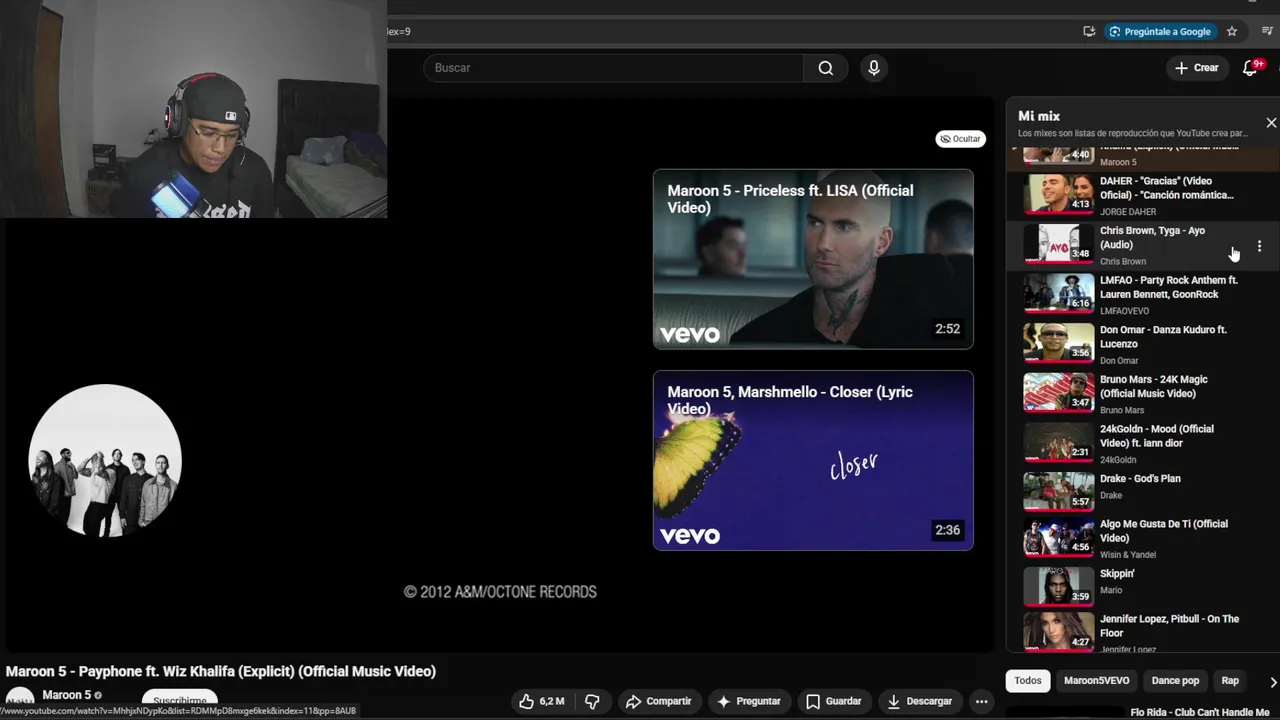Hide the end screen with Ocultar
1280x720 pixels.
click(960, 139)
